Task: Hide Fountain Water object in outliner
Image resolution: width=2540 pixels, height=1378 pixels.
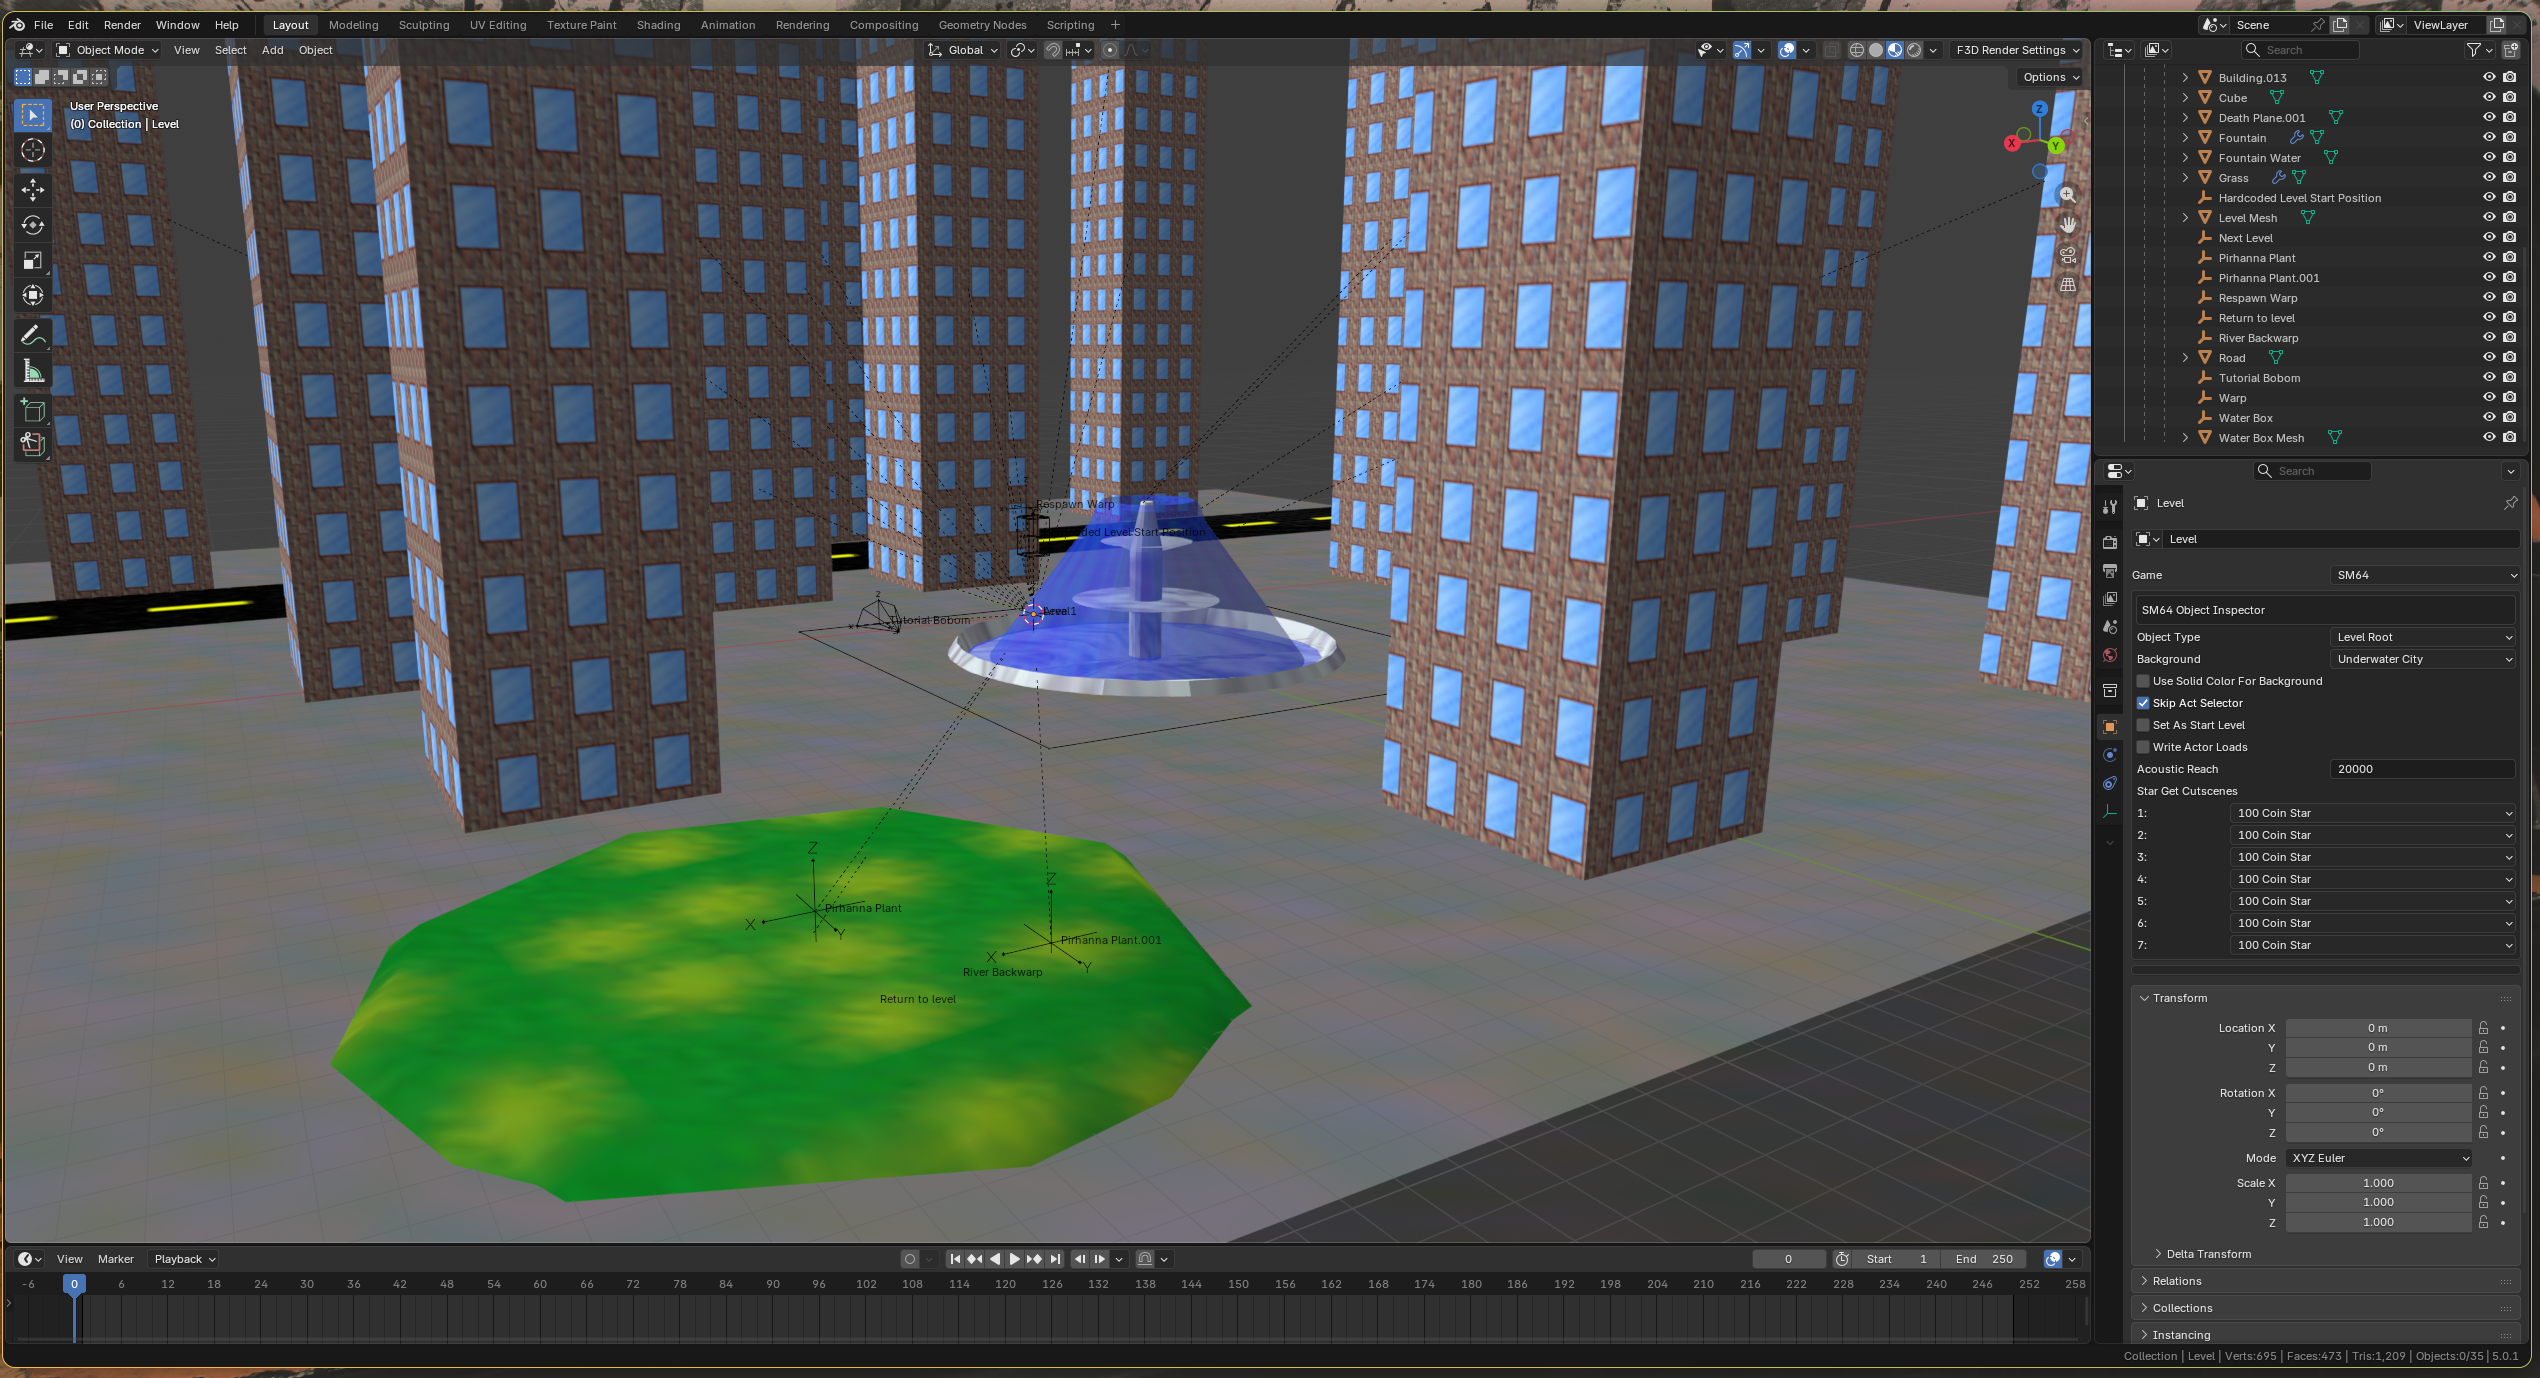Action: coord(2489,157)
